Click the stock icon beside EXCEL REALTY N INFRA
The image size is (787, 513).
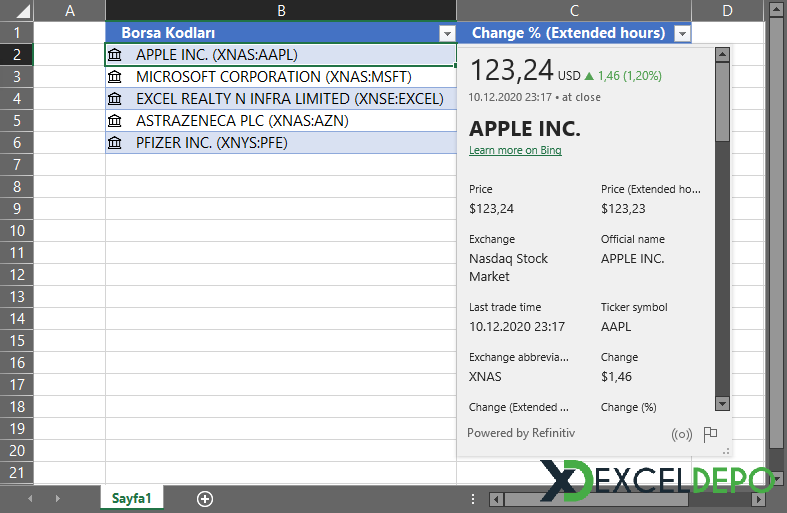[115, 99]
